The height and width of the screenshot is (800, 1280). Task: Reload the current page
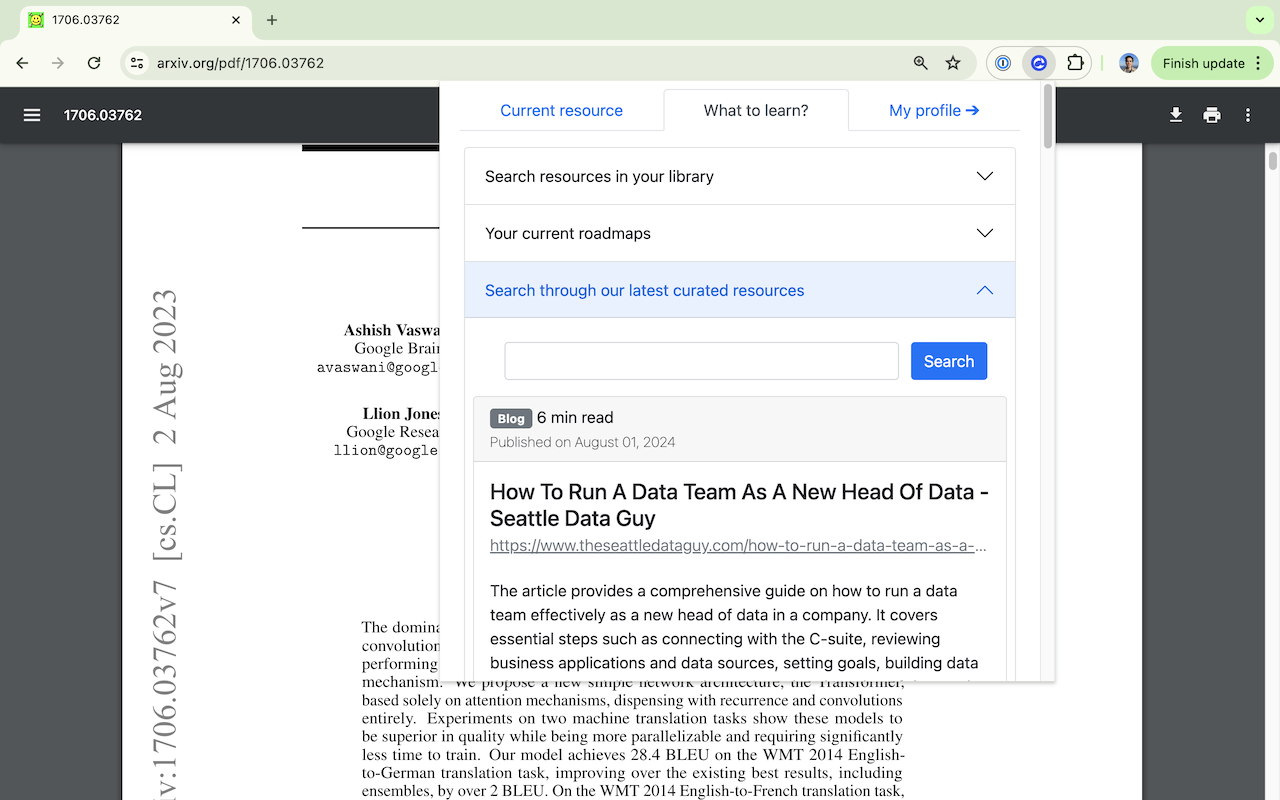[x=94, y=62]
